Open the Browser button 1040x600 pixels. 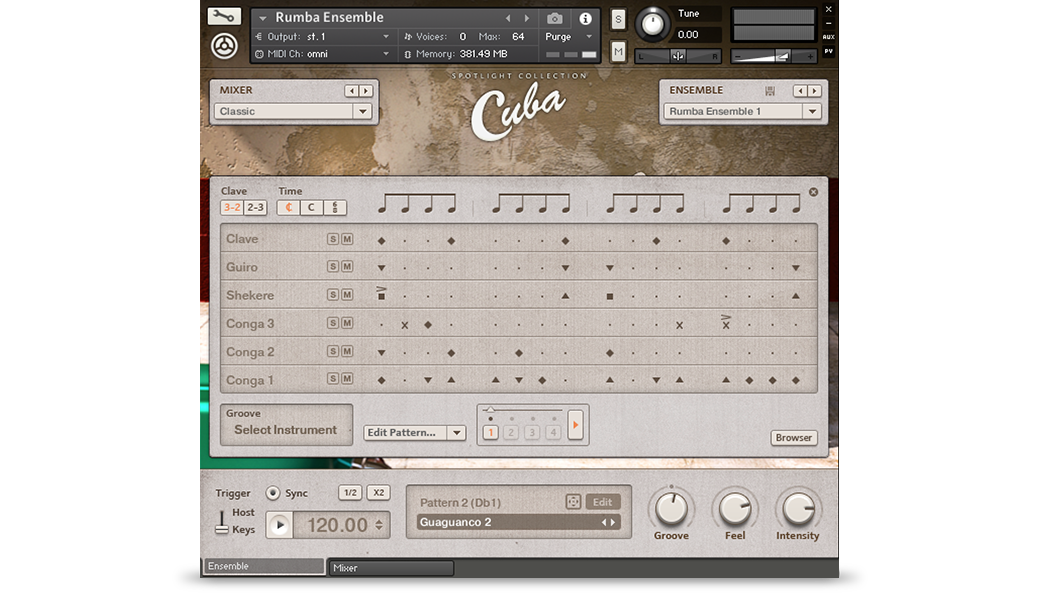794,438
